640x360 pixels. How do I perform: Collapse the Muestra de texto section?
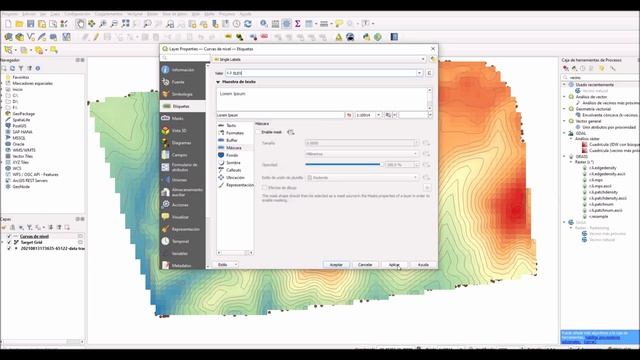218,82
